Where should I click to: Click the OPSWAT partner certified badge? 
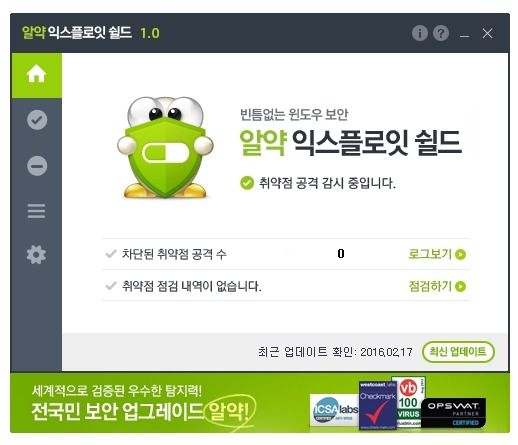(453, 413)
